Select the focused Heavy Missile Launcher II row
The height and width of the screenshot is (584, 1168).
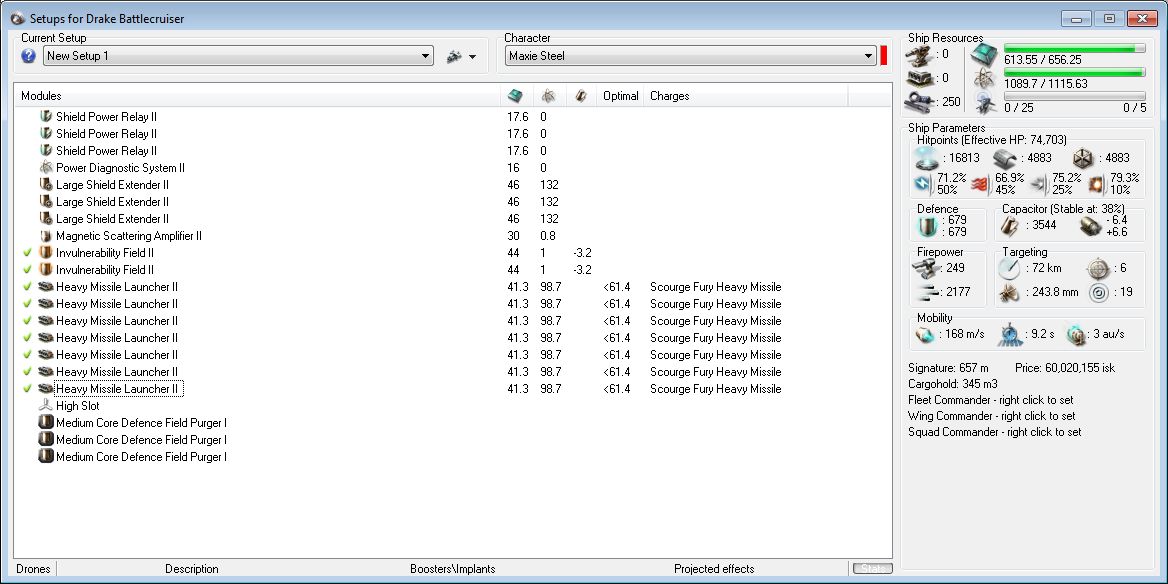pyautogui.click(x=453, y=389)
